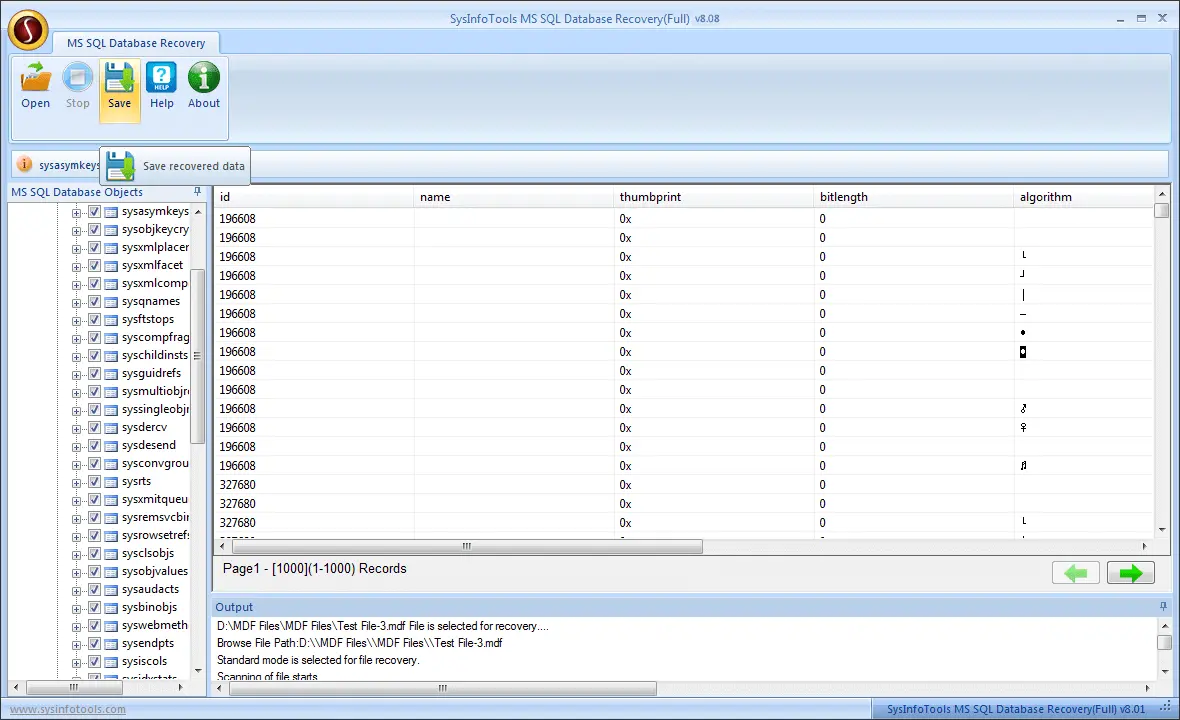
Task: Click the name column header
Action: [x=514, y=196]
